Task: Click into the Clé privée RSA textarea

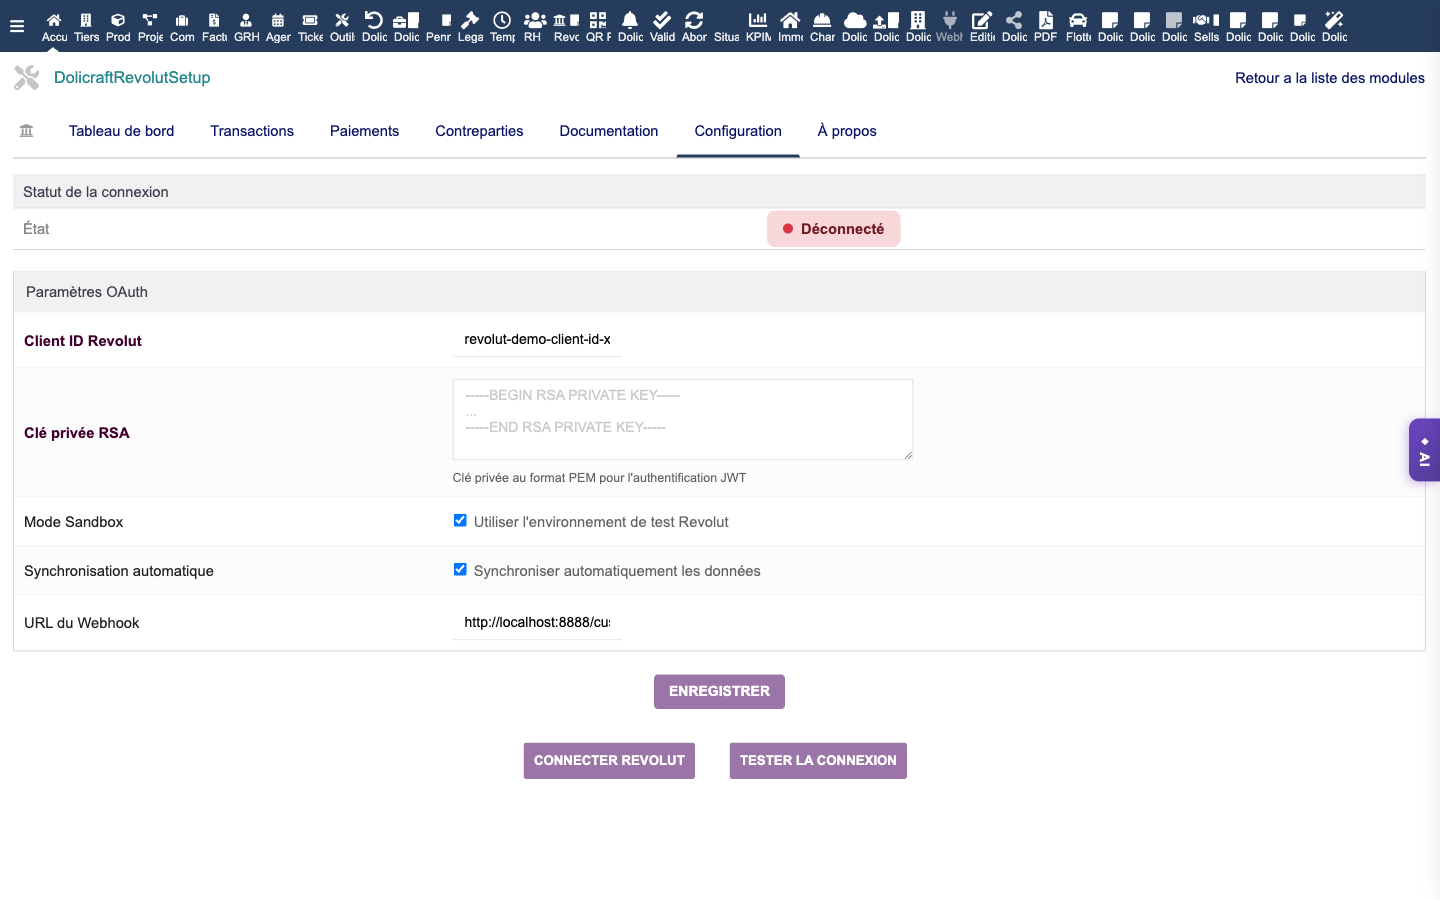Action: [683, 420]
